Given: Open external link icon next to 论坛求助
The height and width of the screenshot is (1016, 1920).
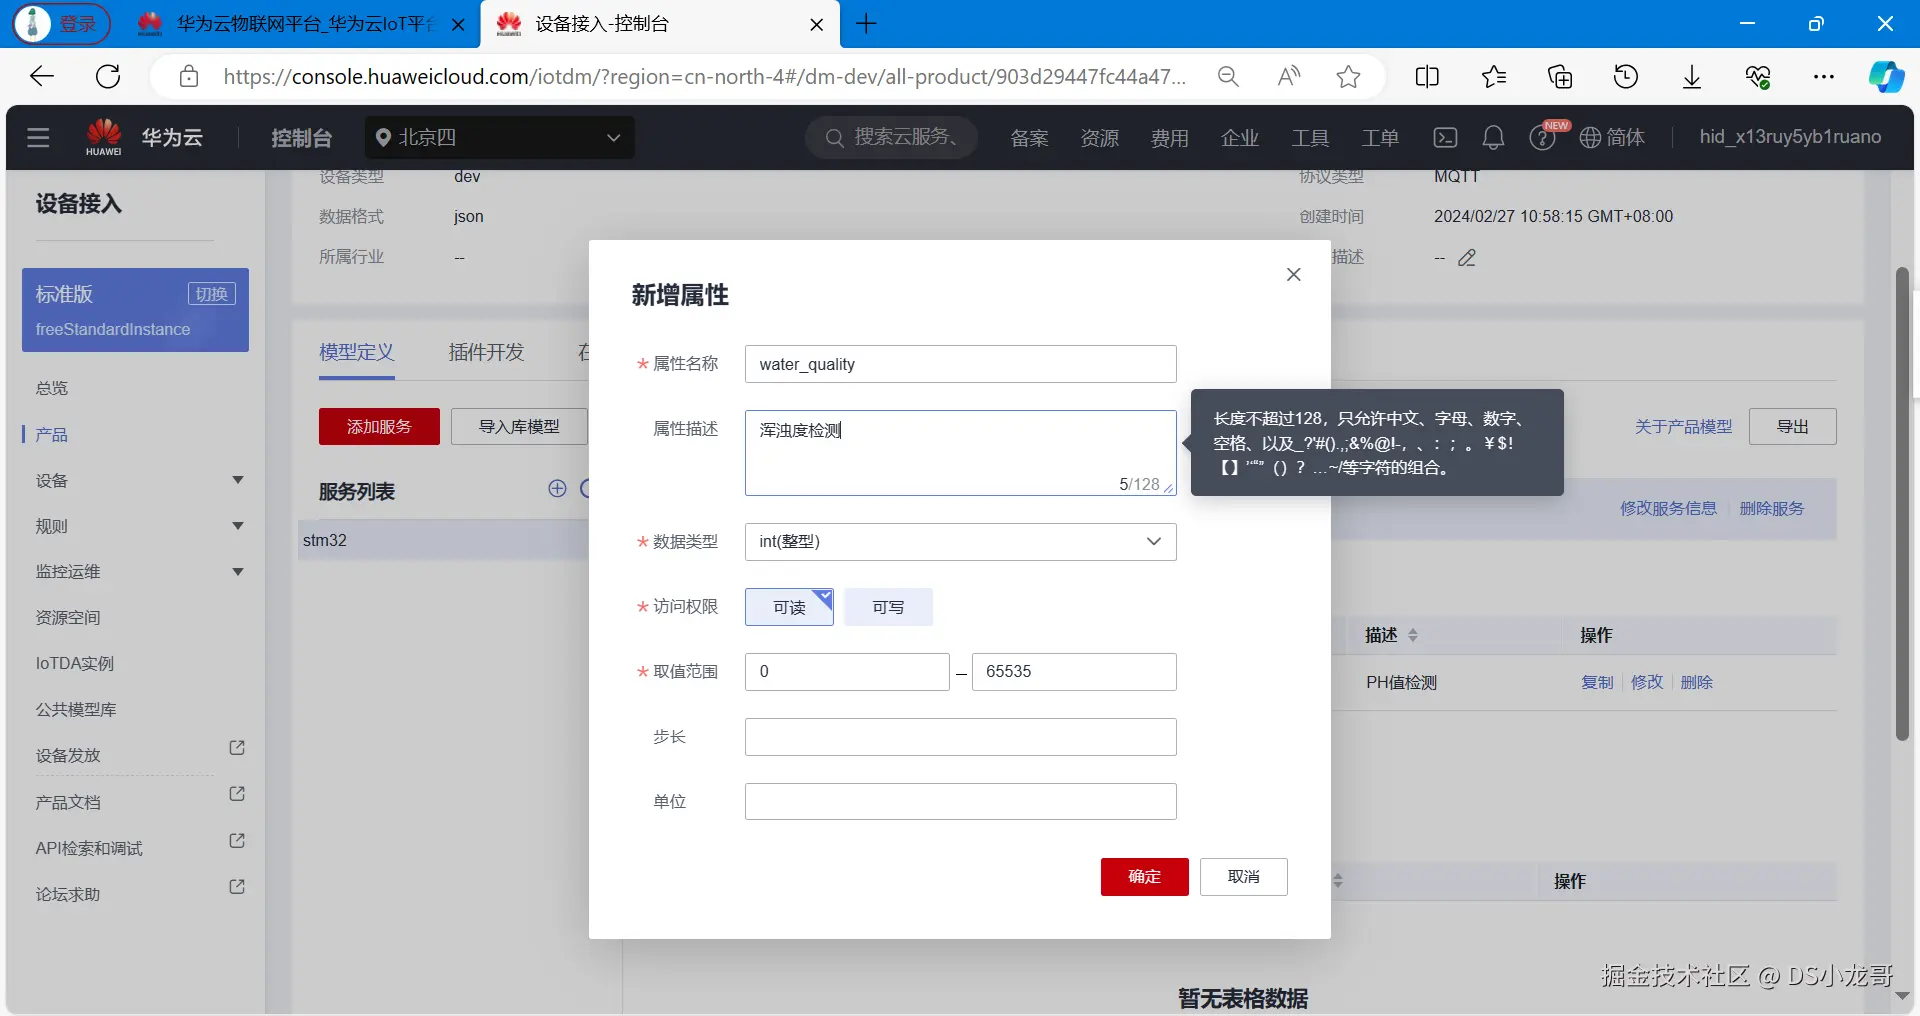Looking at the screenshot, I should point(237,887).
